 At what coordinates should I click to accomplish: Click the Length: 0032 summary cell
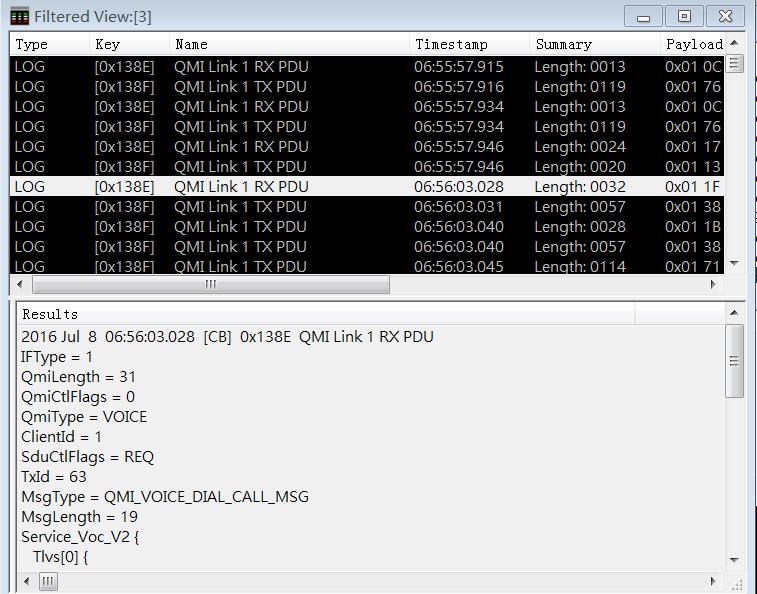[580, 187]
